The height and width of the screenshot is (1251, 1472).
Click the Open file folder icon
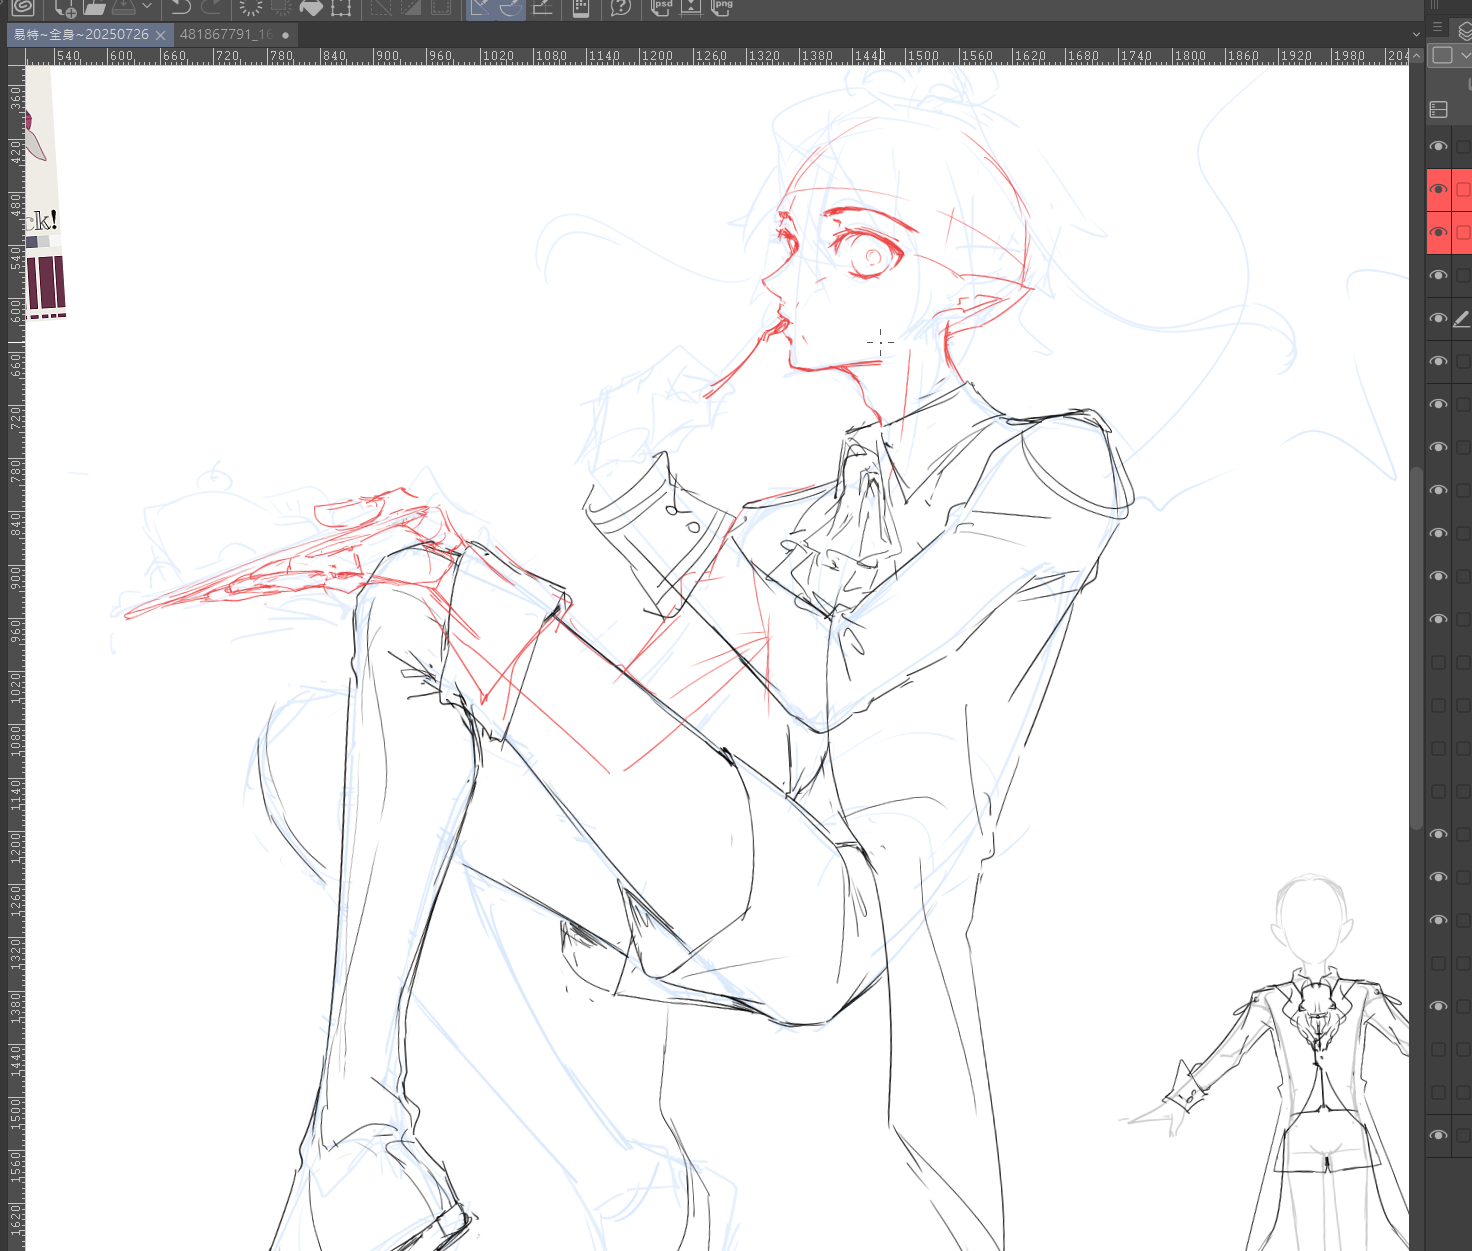click(x=95, y=8)
